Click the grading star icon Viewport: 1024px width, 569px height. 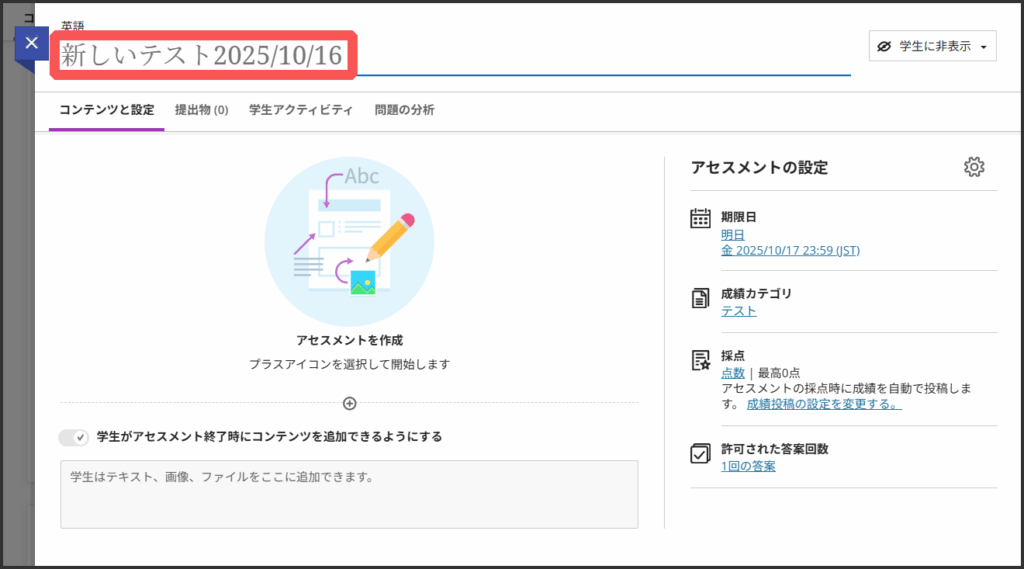click(701, 359)
